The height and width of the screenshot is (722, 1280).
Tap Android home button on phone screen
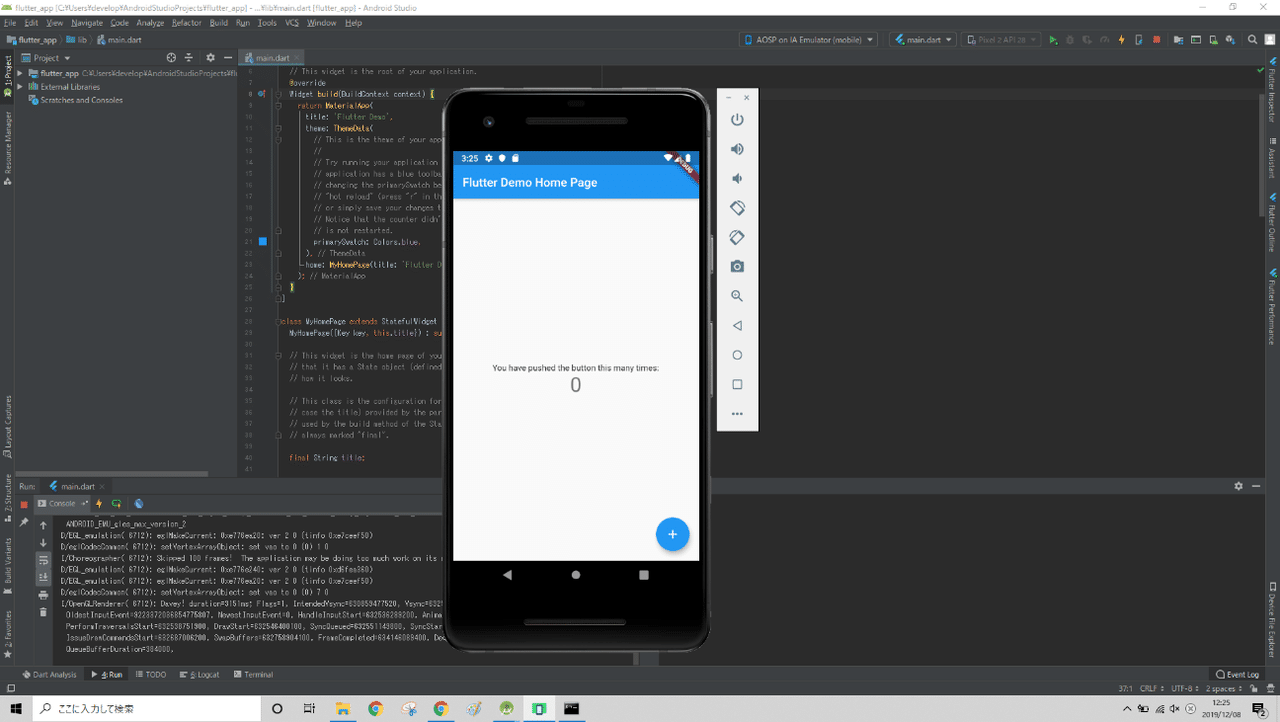click(x=575, y=575)
